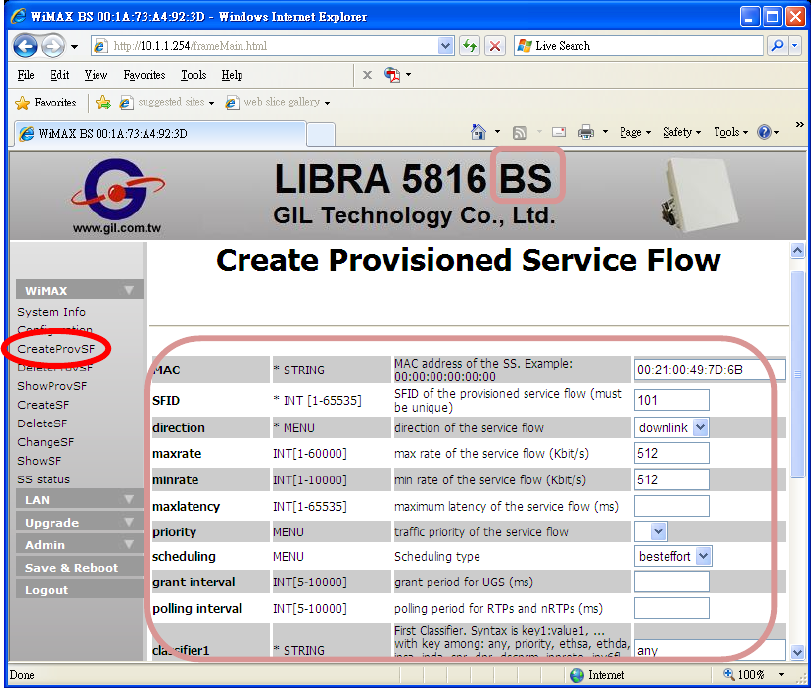The image size is (811, 688).
Task: Expand the command bar overflow chevron
Action: click(799, 125)
